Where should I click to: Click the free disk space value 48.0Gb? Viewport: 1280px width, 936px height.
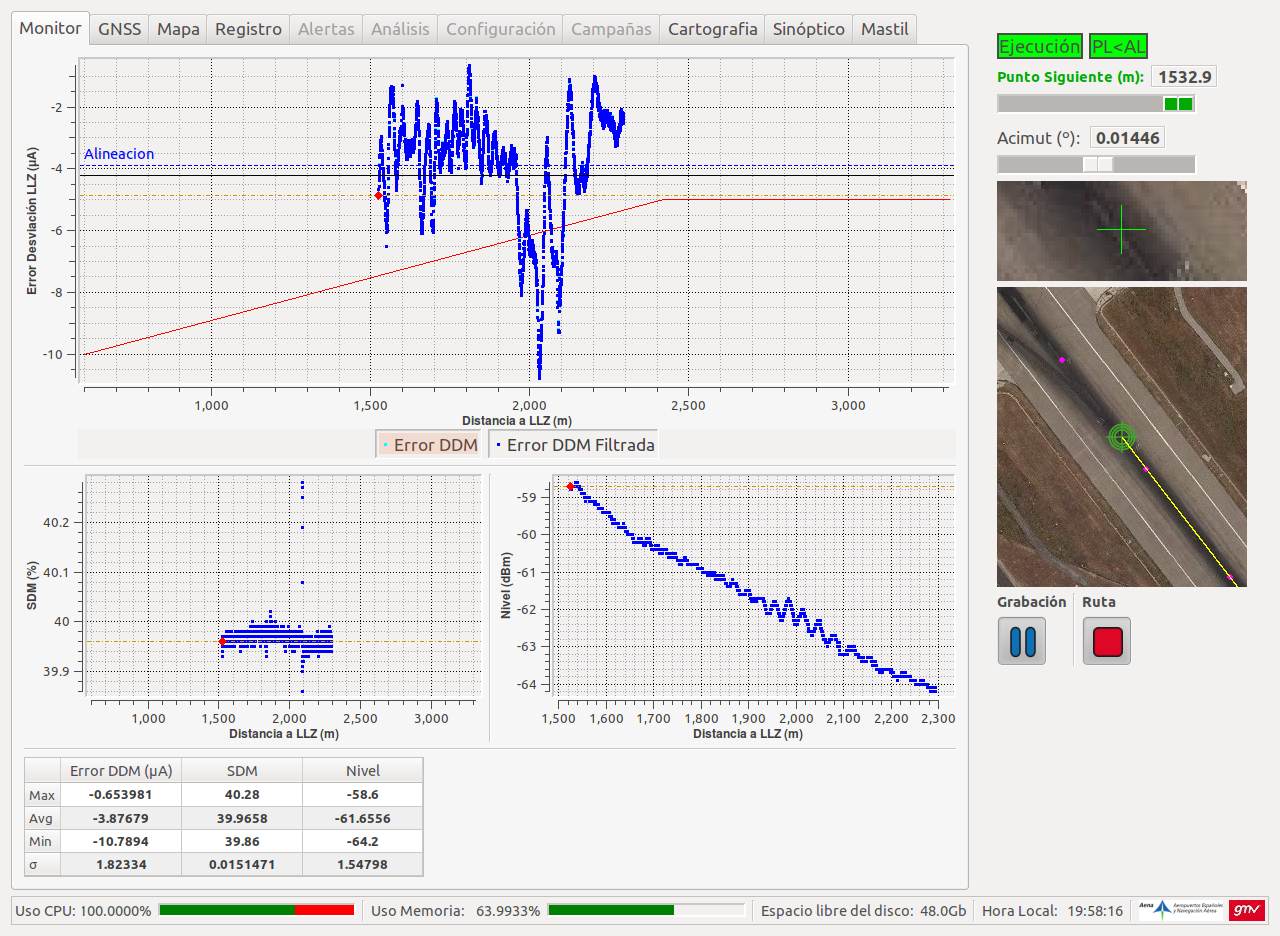pos(943,911)
